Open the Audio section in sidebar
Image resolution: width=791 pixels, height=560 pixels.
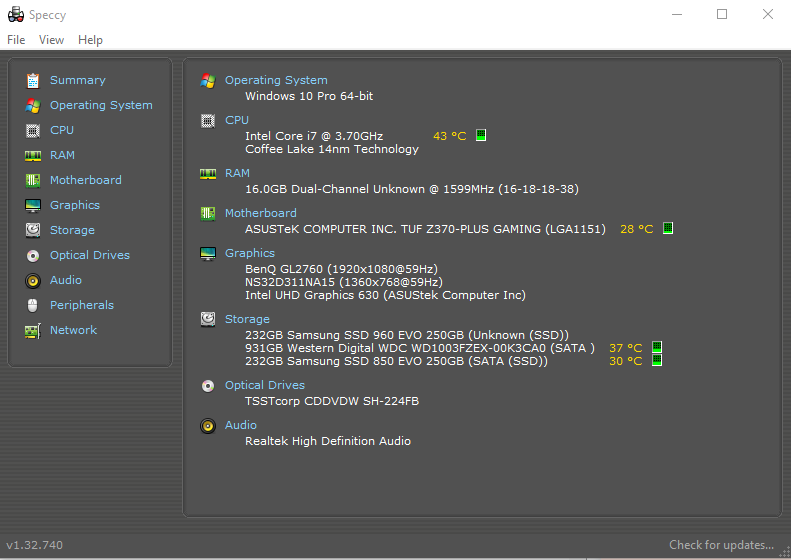66,280
